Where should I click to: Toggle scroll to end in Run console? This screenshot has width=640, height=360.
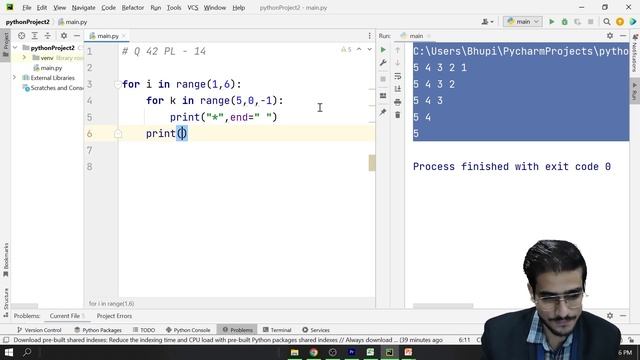click(x=398, y=89)
